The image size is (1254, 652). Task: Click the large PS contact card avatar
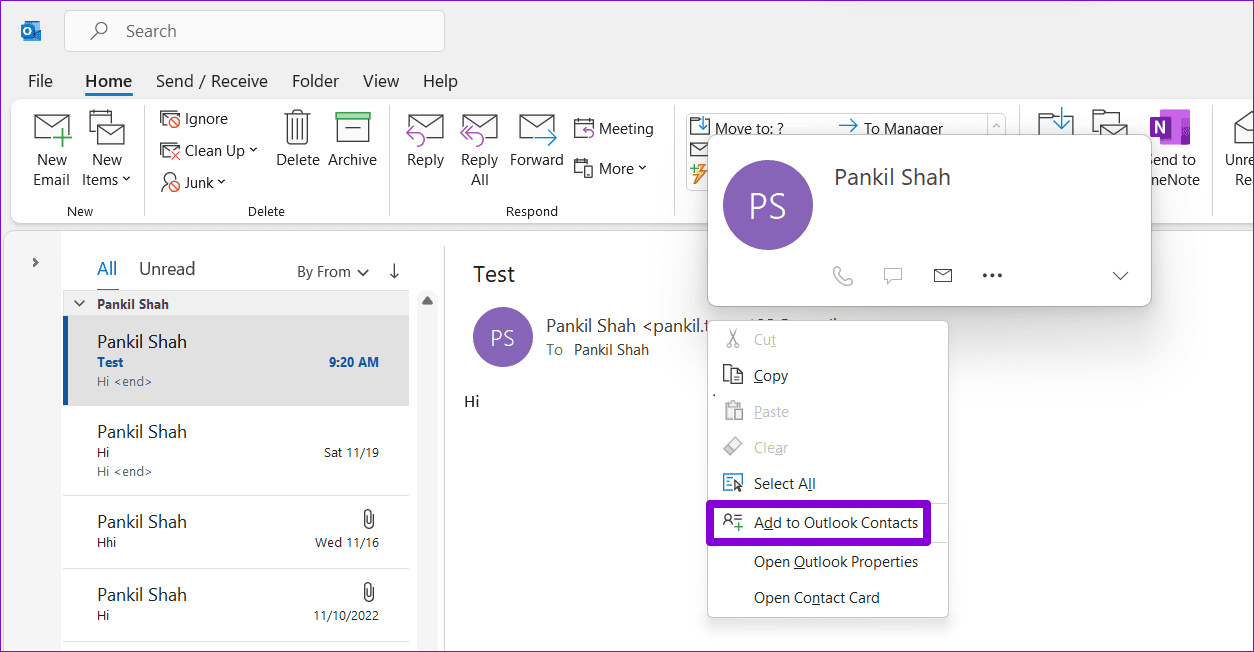tap(768, 205)
